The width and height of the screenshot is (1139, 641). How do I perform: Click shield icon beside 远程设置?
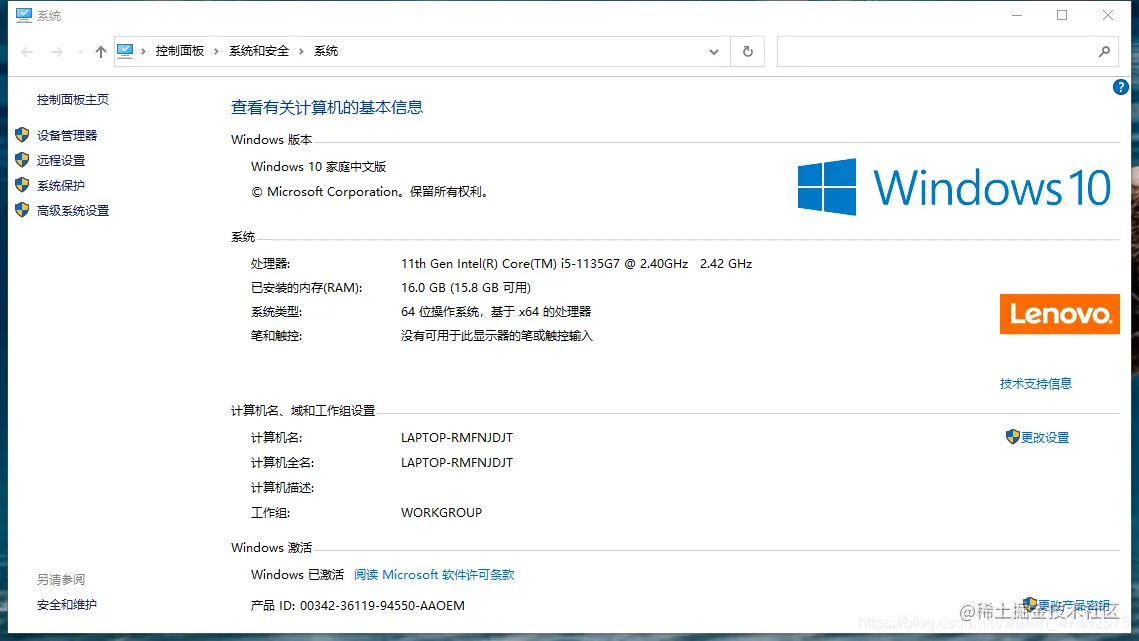[x=22, y=160]
